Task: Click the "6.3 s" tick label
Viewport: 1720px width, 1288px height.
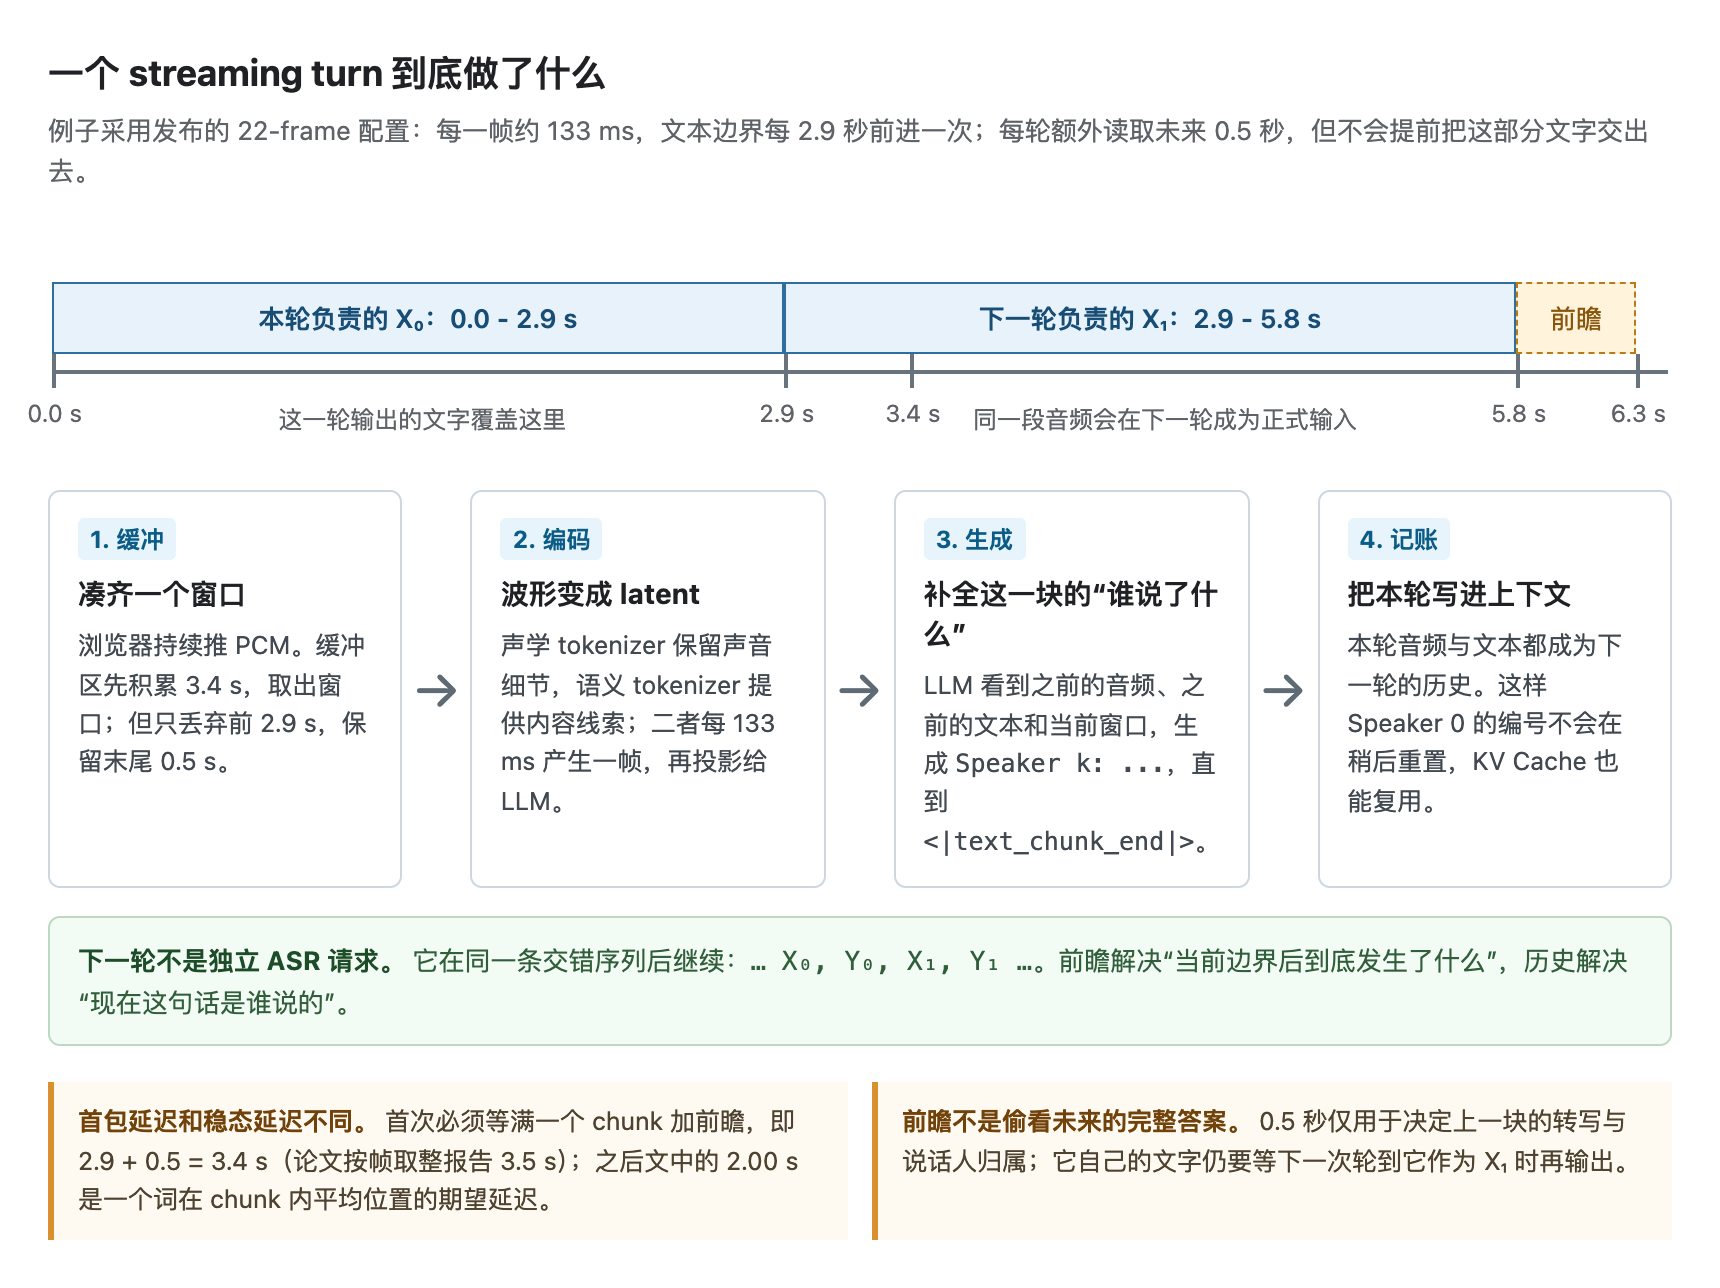Action: [x=1638, y=414]
